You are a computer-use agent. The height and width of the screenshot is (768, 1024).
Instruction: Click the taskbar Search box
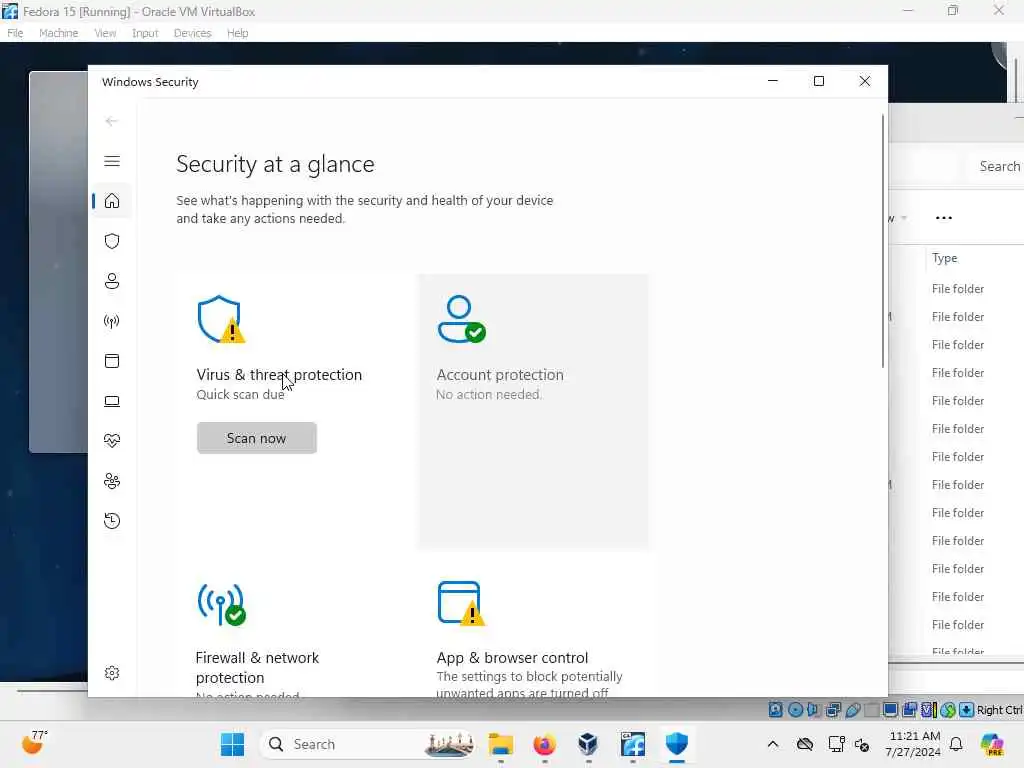click(368, 744)
